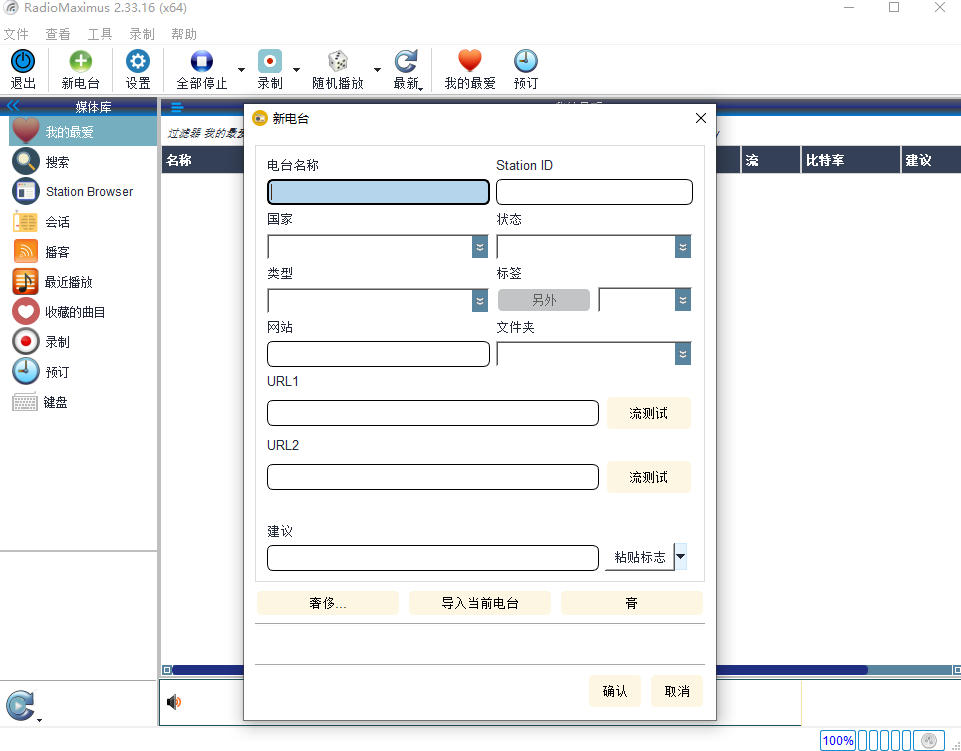The image size is (961, 751).
Task: Click the Station ID input field
Action: click(x=594, y=192)
